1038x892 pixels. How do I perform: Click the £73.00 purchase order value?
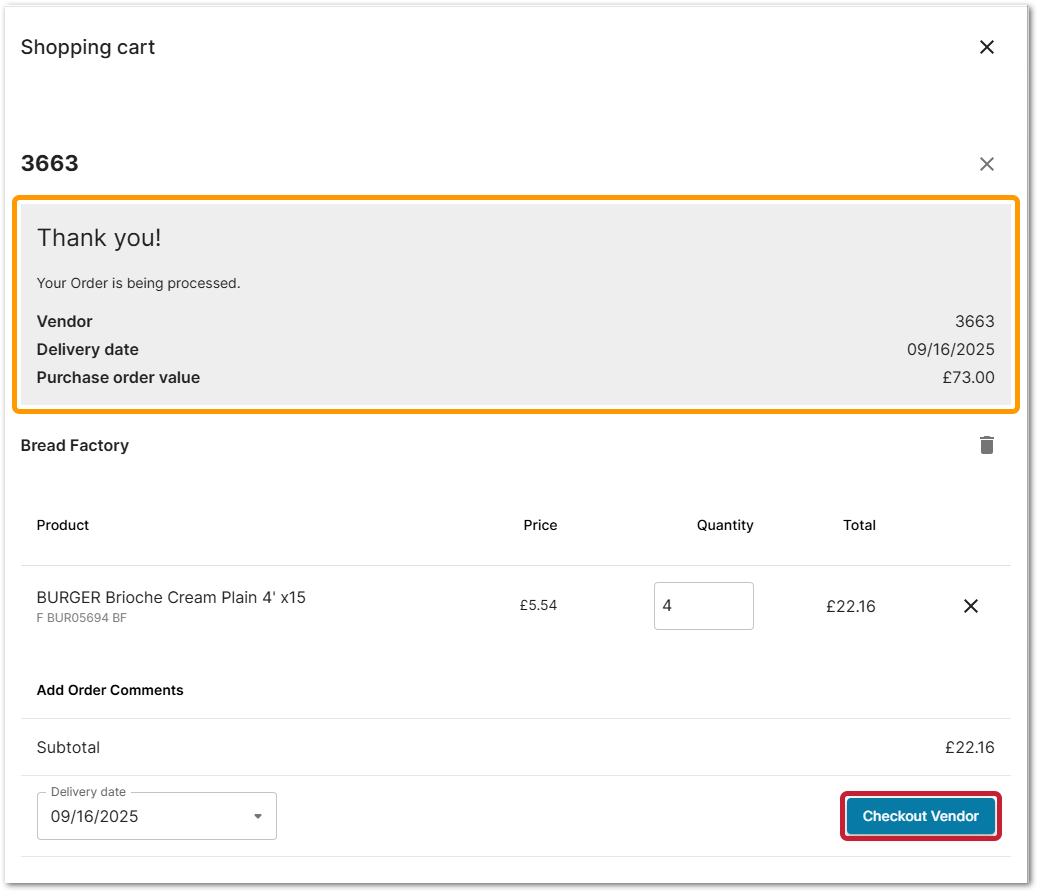pyautogui.click(x=970, y=378)
